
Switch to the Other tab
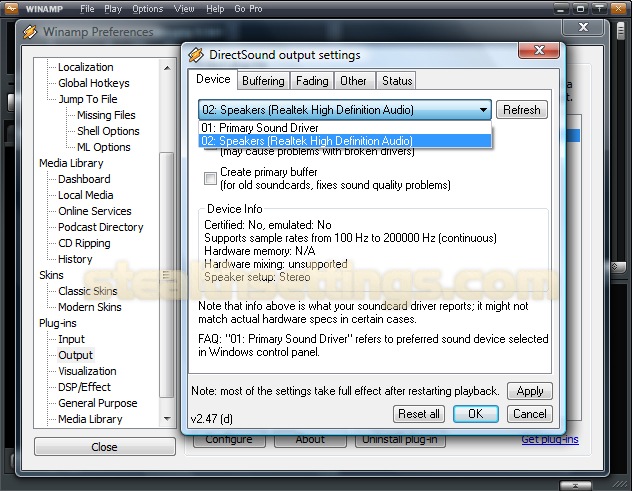(x=353, y=81)
